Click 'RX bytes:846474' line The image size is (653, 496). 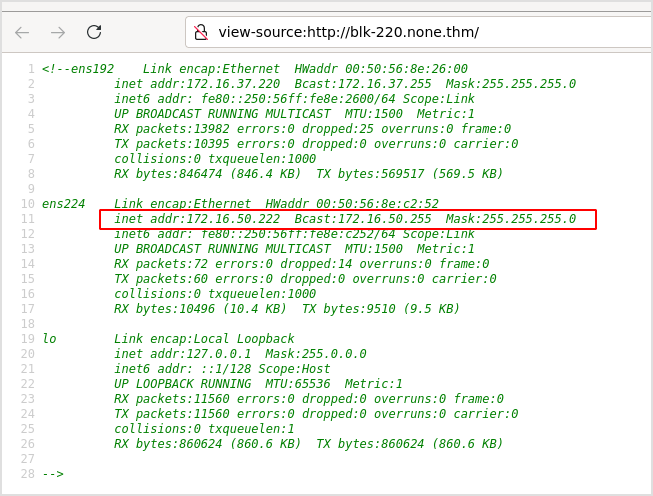click(309, 174)
